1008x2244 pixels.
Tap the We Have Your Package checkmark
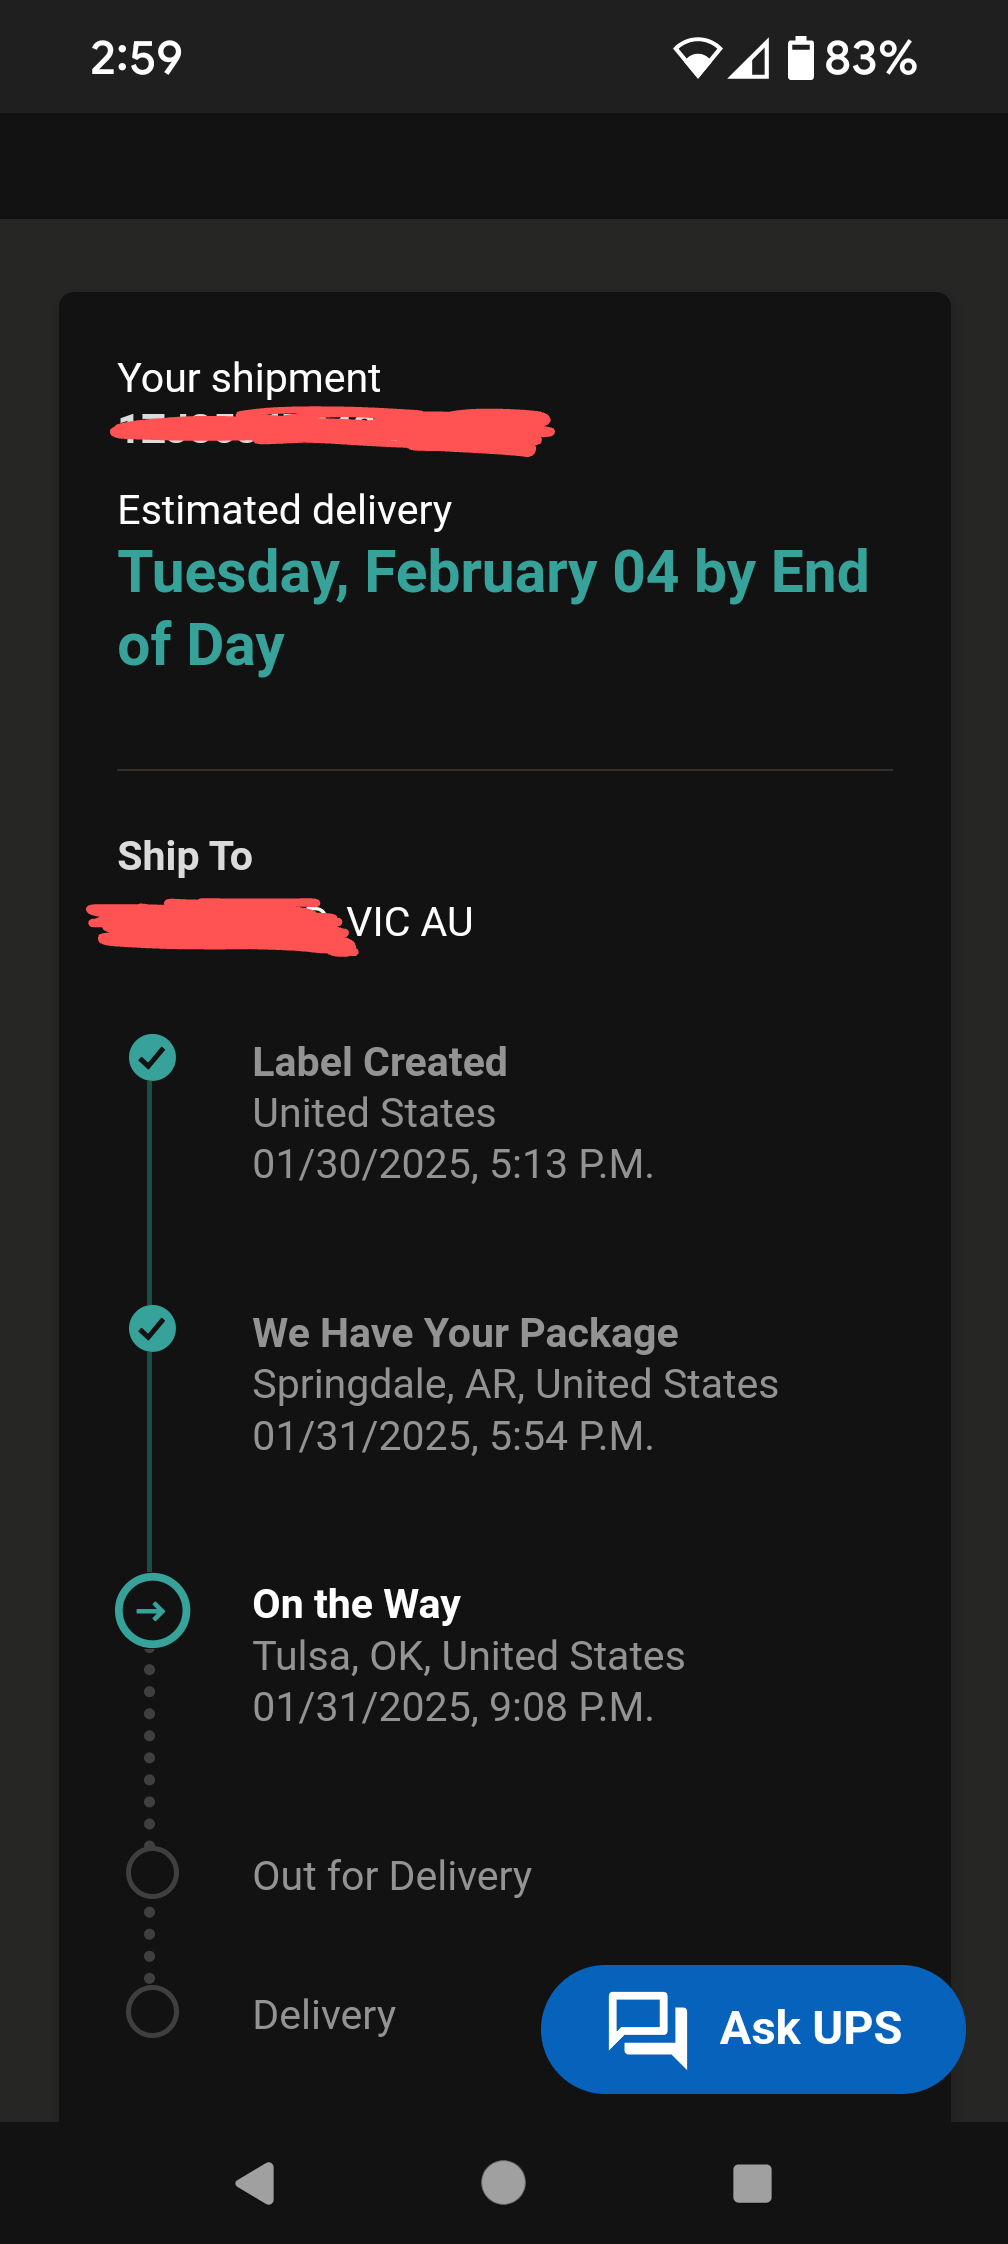tap(152, 1328)
